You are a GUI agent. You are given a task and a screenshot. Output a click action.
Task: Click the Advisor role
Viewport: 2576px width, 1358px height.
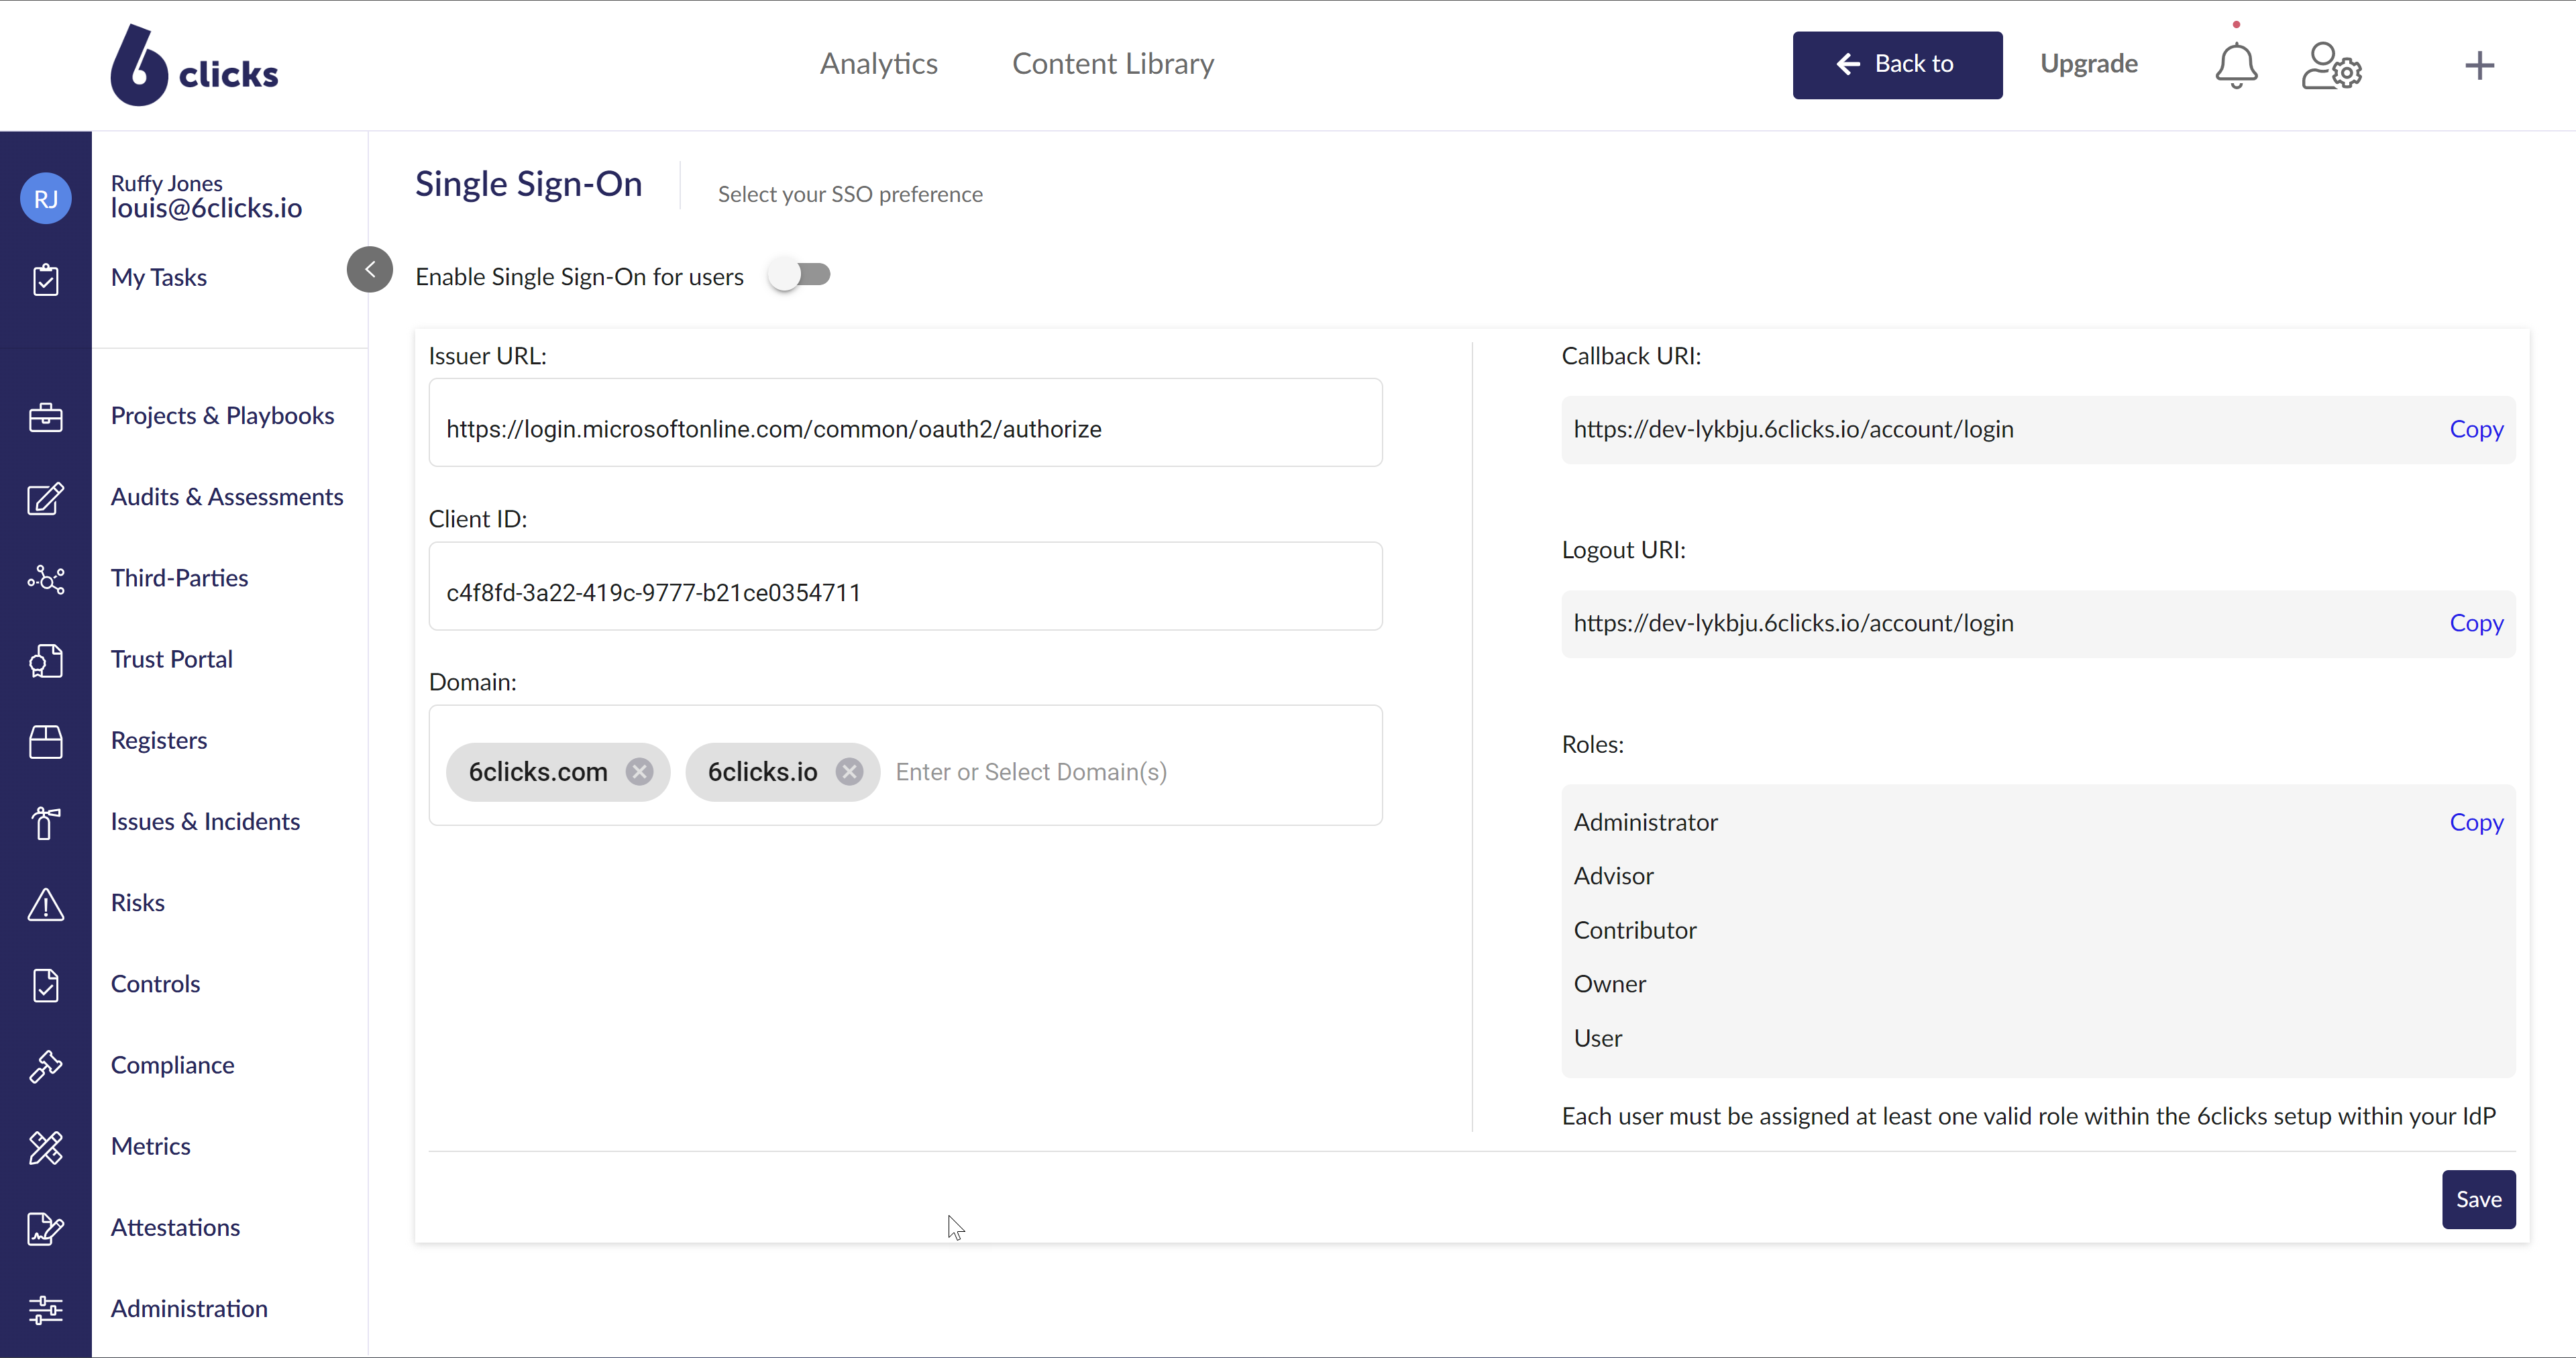click(1613, 876)
